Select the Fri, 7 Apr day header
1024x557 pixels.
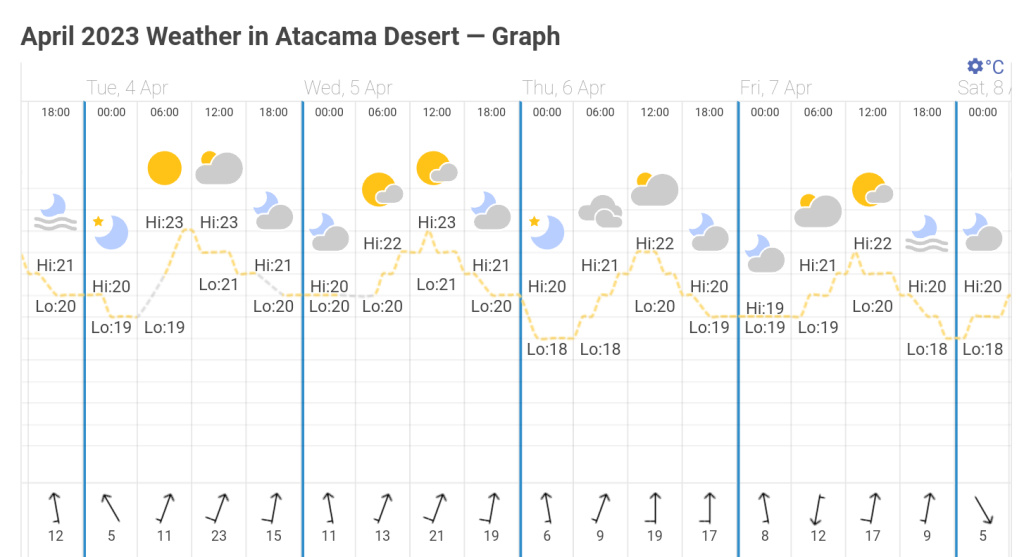click(775, 88)
